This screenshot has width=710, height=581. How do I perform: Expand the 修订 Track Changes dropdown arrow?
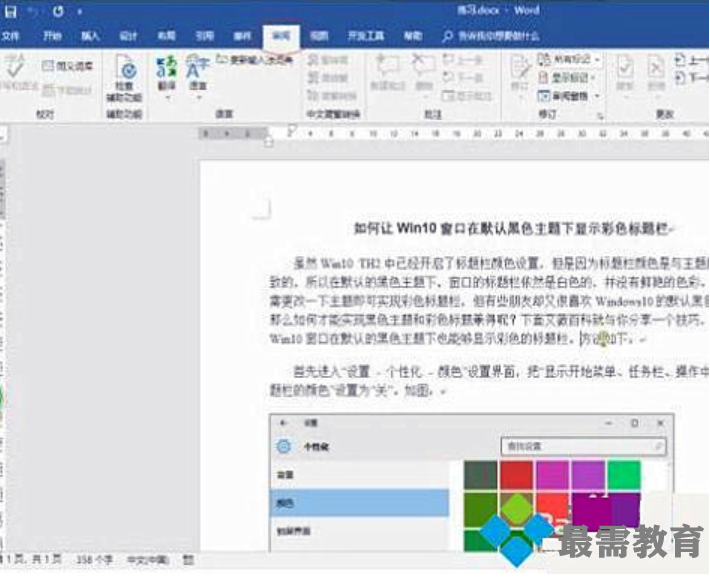(x=520, y=96)
